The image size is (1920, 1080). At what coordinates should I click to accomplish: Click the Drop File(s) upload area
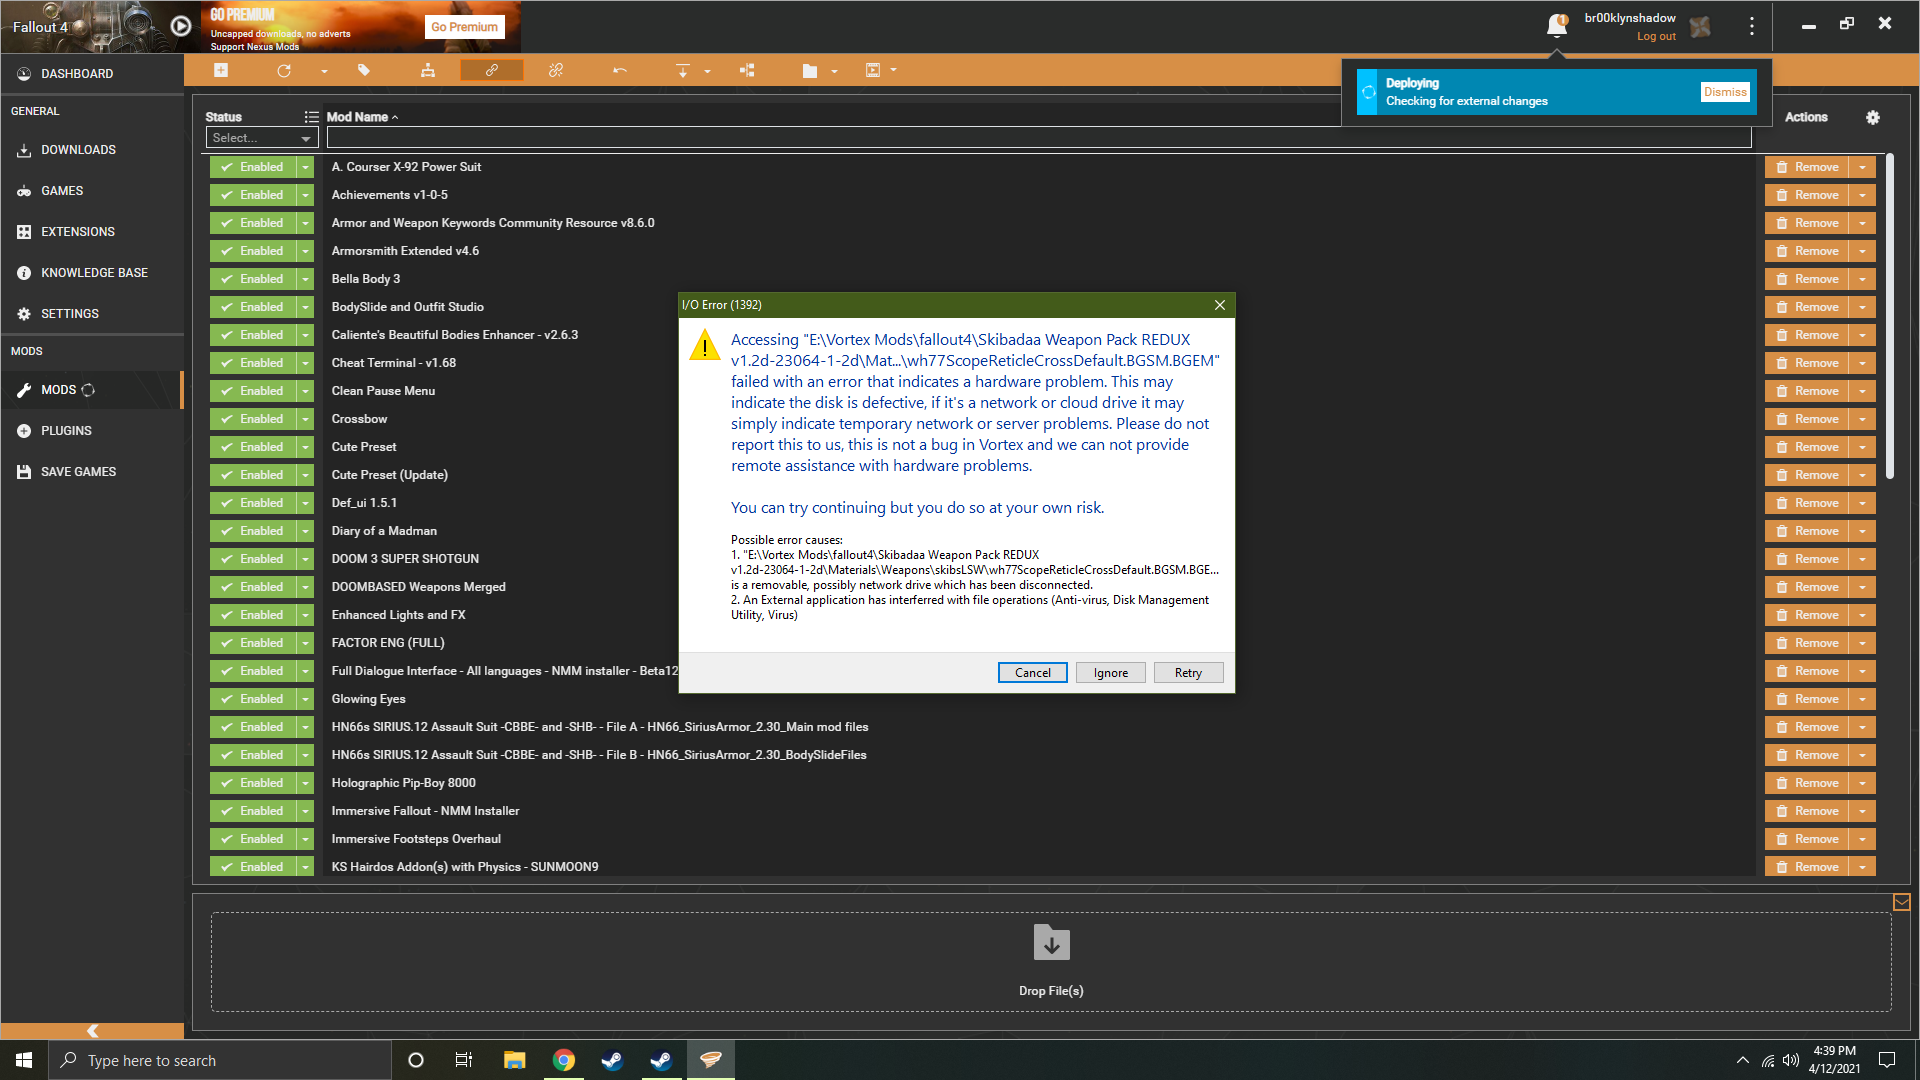point(1051,960)
